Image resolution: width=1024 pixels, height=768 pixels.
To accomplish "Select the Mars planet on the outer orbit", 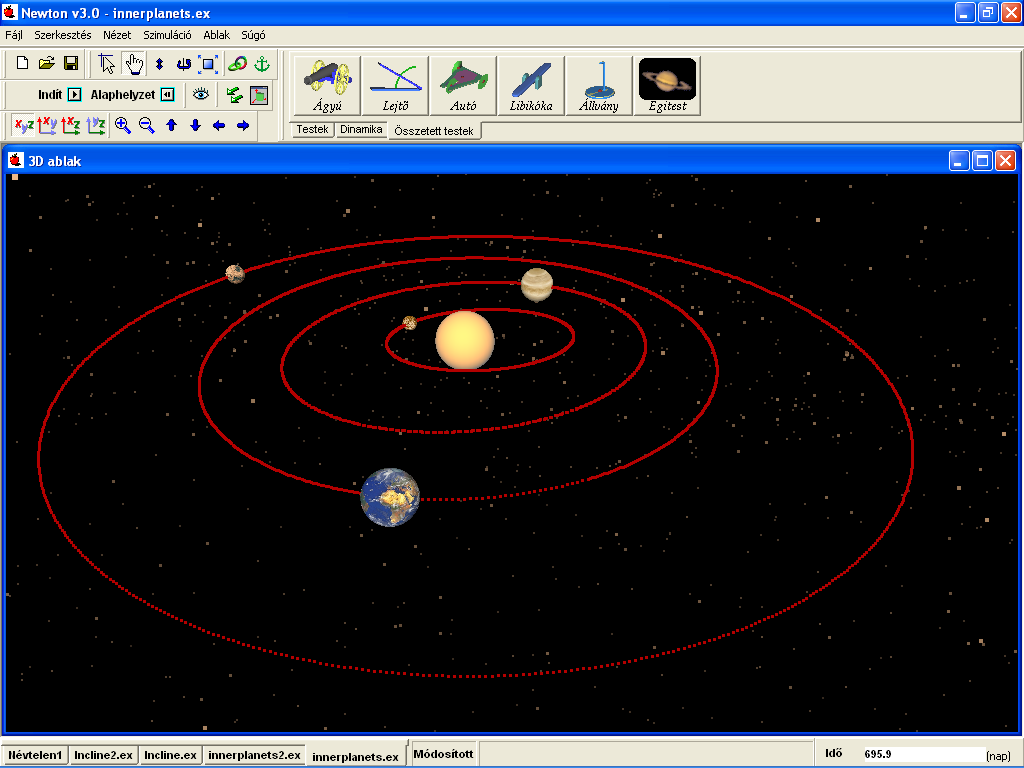I will [235, 273].
